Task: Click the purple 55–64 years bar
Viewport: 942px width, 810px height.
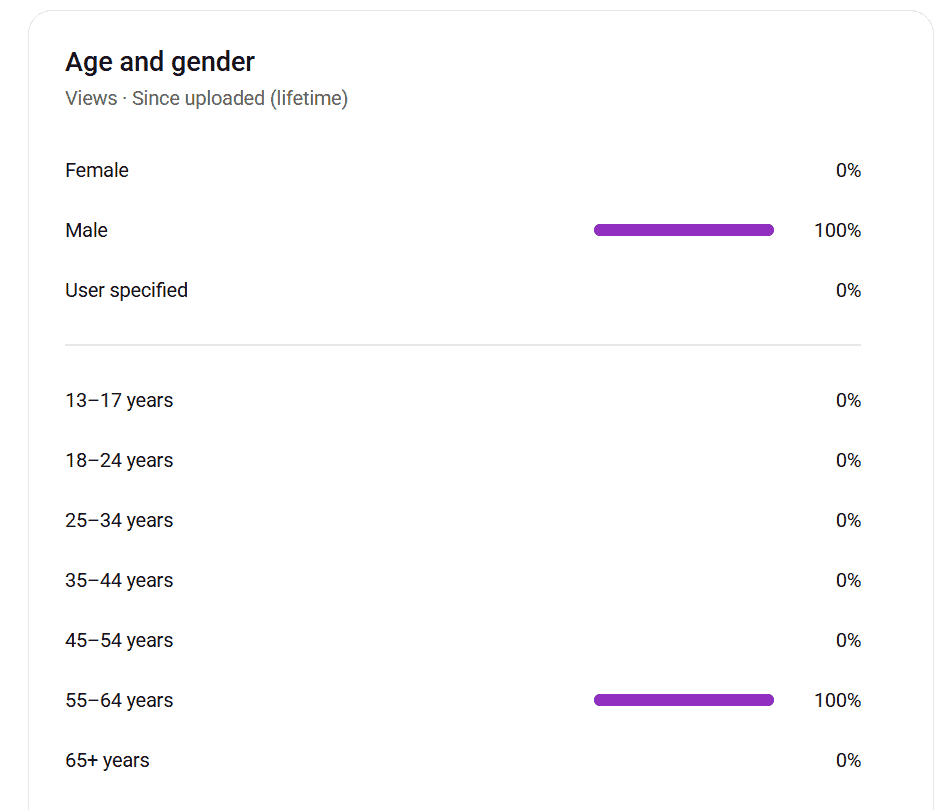Action: pyautogui.click(x=684, y=700)
